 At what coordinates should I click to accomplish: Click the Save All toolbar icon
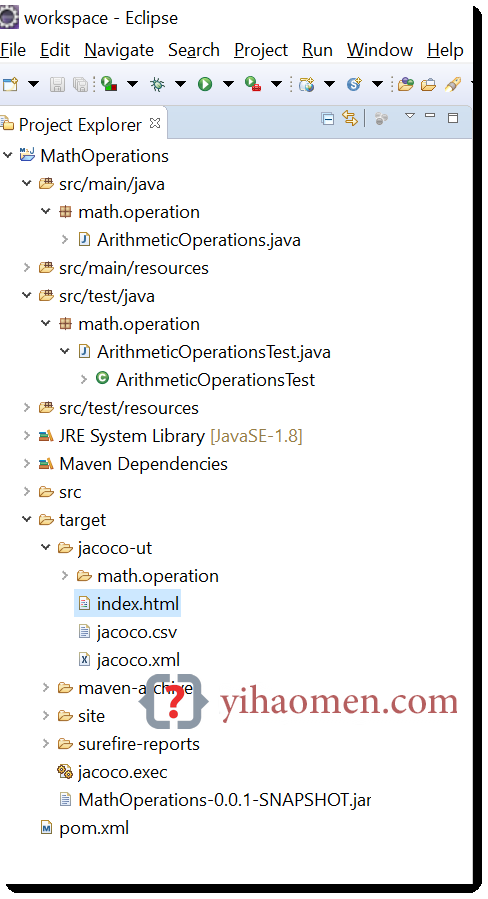[x=81, y=85]
